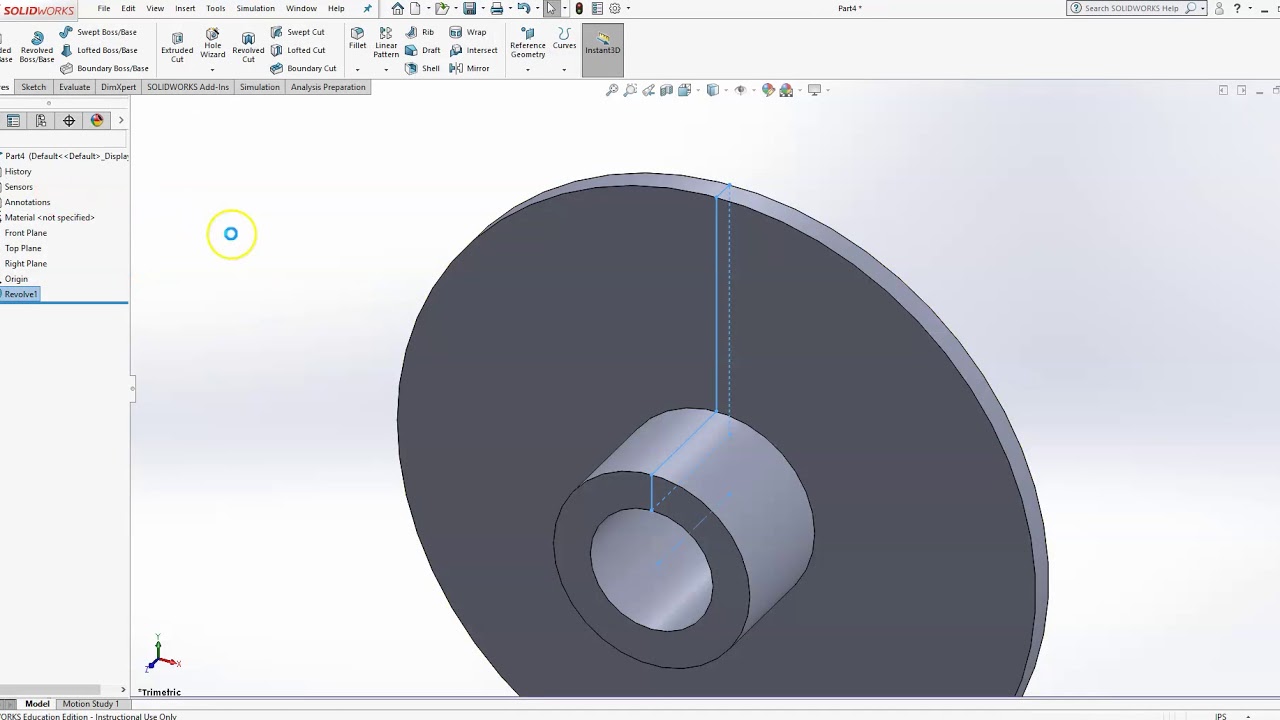Viewport: 1280px width, 720px height.
Task: Select Swept Boss/Base
Action: pos(98,32)
